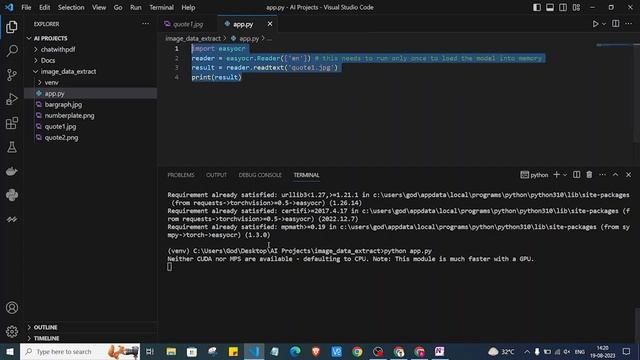This screenshot has height=360, width=640.
Task: Switch to the Output panel tab
Action: coord(216,175)
